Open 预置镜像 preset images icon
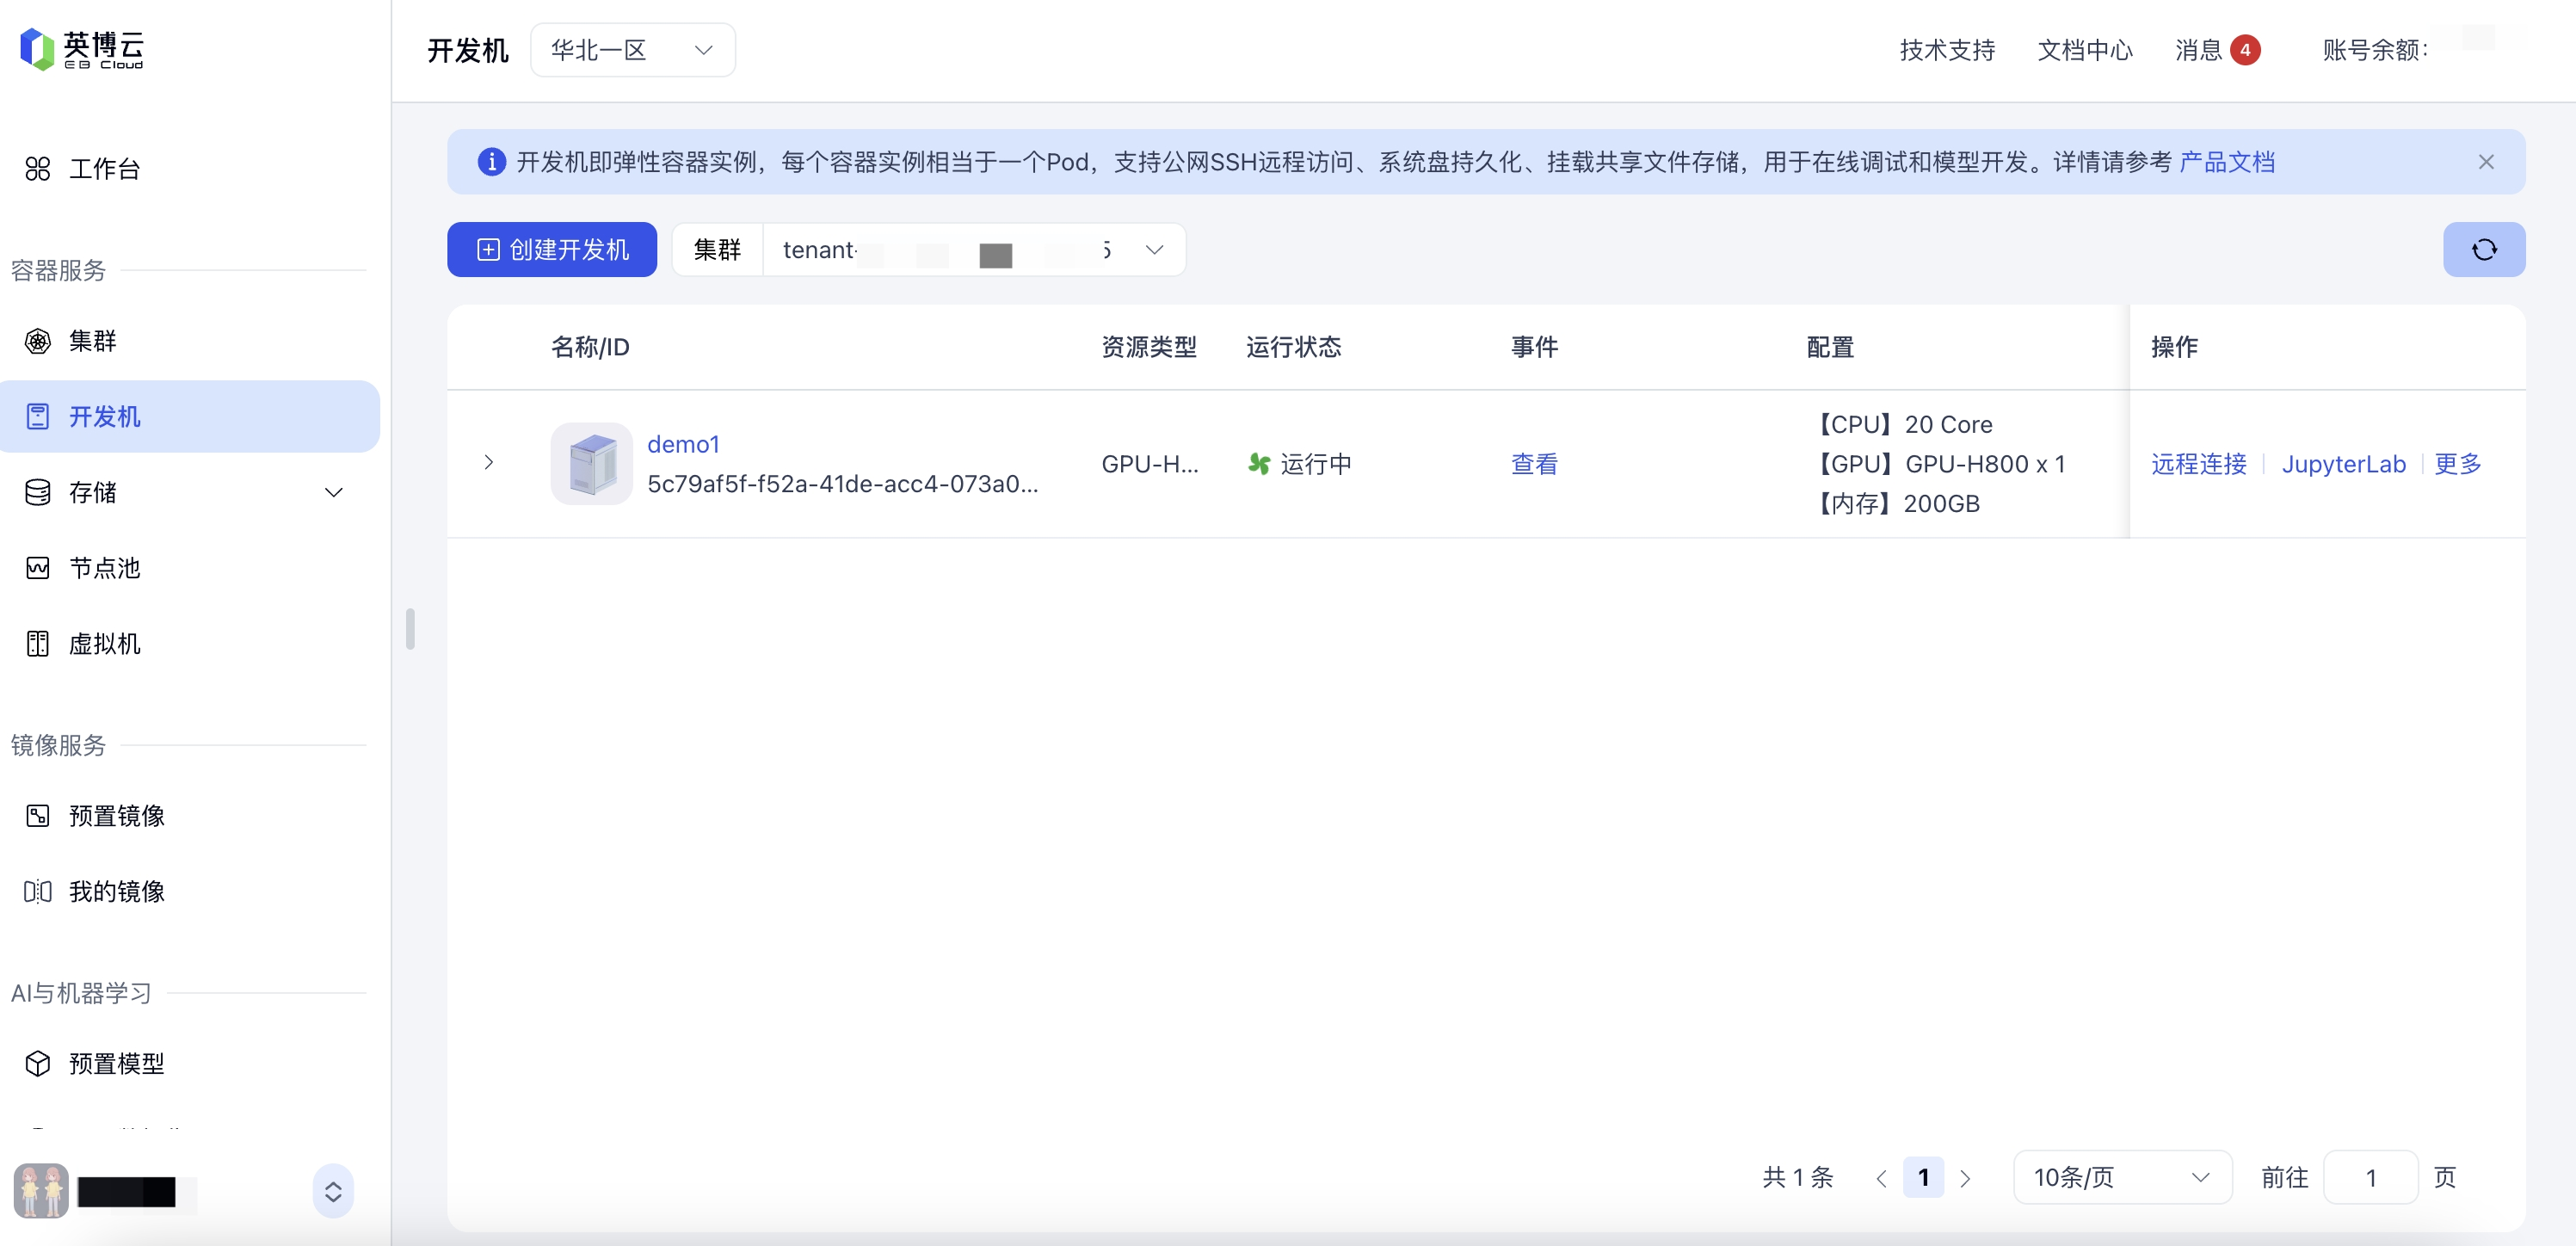The width and height of the screenshot is (2576, 1246). (38, 816)
